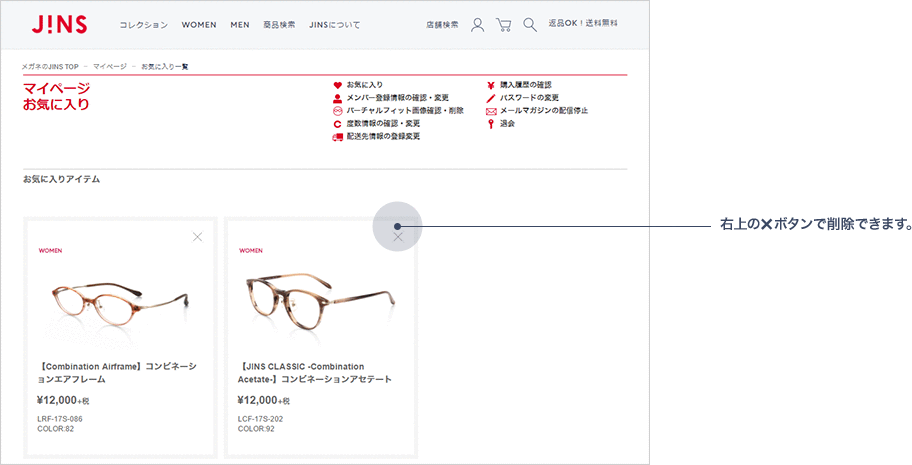Screen dimensions: 912x465
Task: Click C icon beside 度数情報
Action: point(337,123)
